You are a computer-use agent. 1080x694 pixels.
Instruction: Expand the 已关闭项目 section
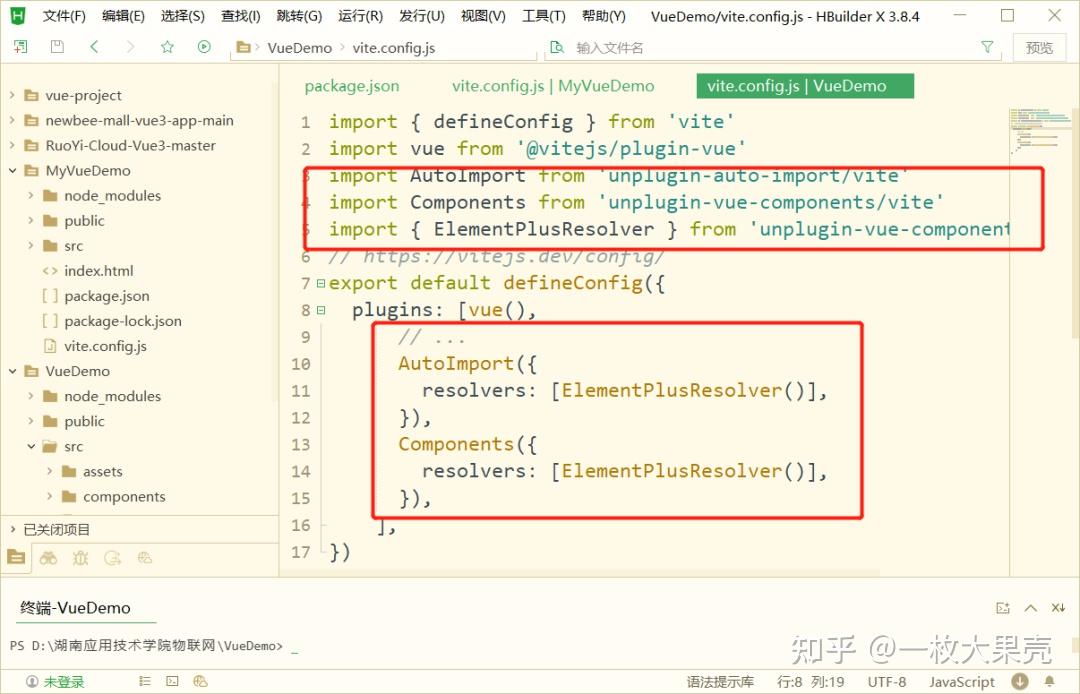pos(57,529)
